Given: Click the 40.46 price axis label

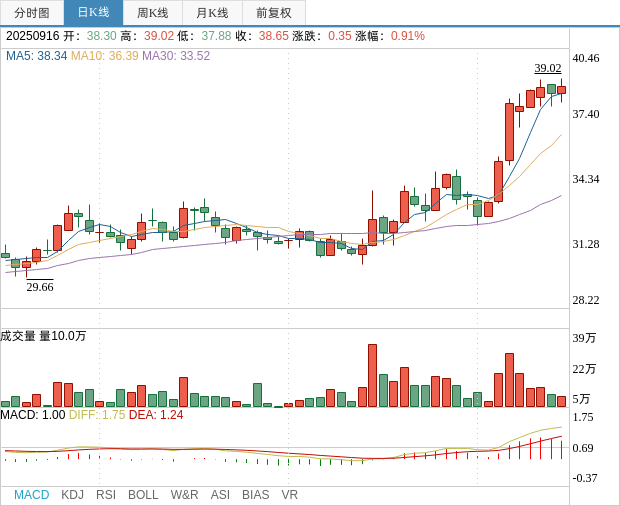Looking at the screenshot, I should point(586,58).
